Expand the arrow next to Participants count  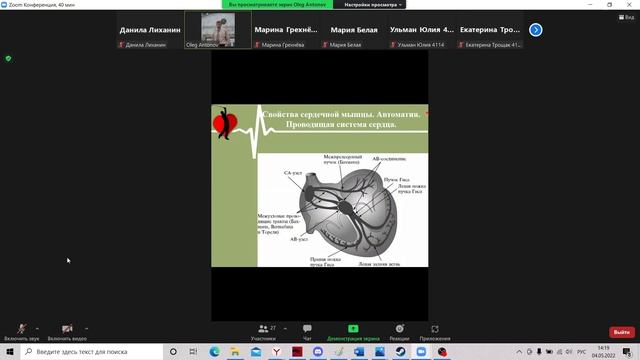[x=285, y=329]
